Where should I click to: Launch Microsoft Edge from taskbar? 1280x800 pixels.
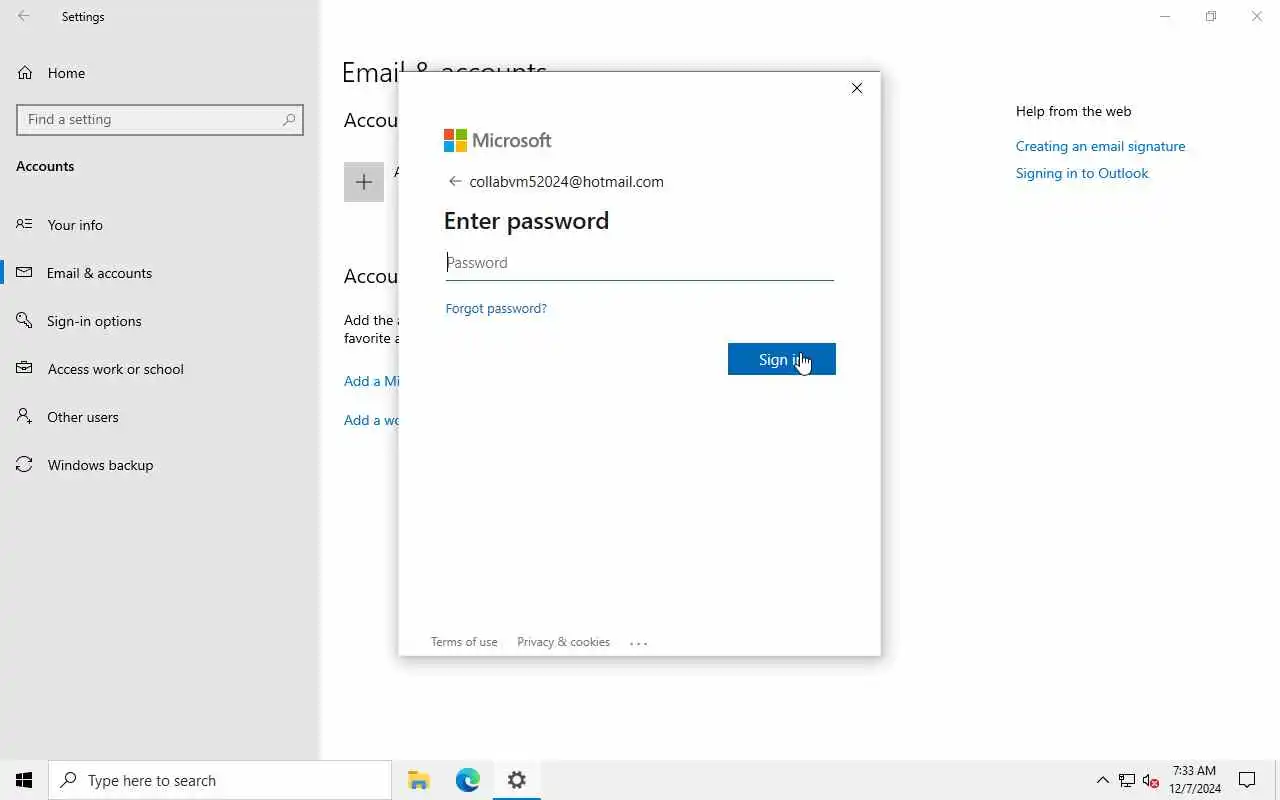[468, 780]
